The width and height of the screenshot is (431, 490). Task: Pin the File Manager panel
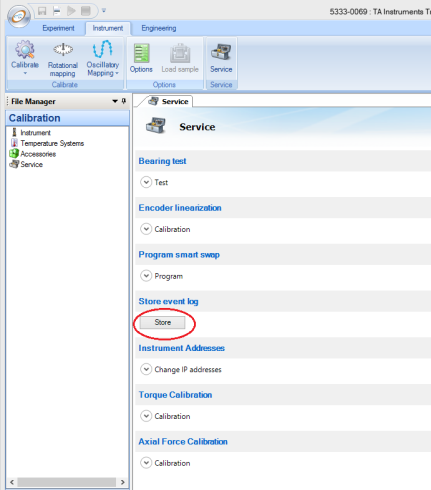click(x=124, y=101)
